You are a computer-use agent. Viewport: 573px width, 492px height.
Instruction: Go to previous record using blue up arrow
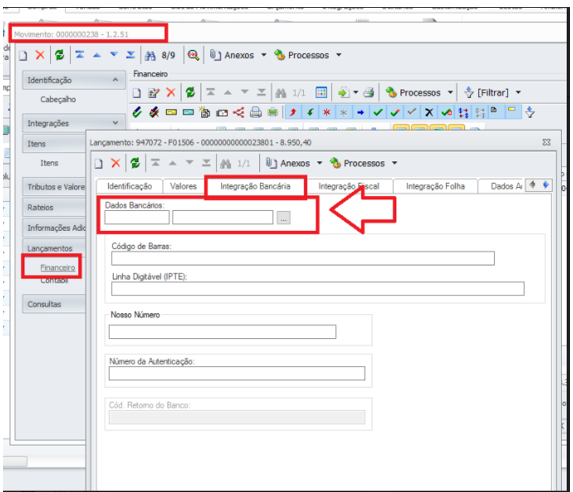[x=97, y=55]
